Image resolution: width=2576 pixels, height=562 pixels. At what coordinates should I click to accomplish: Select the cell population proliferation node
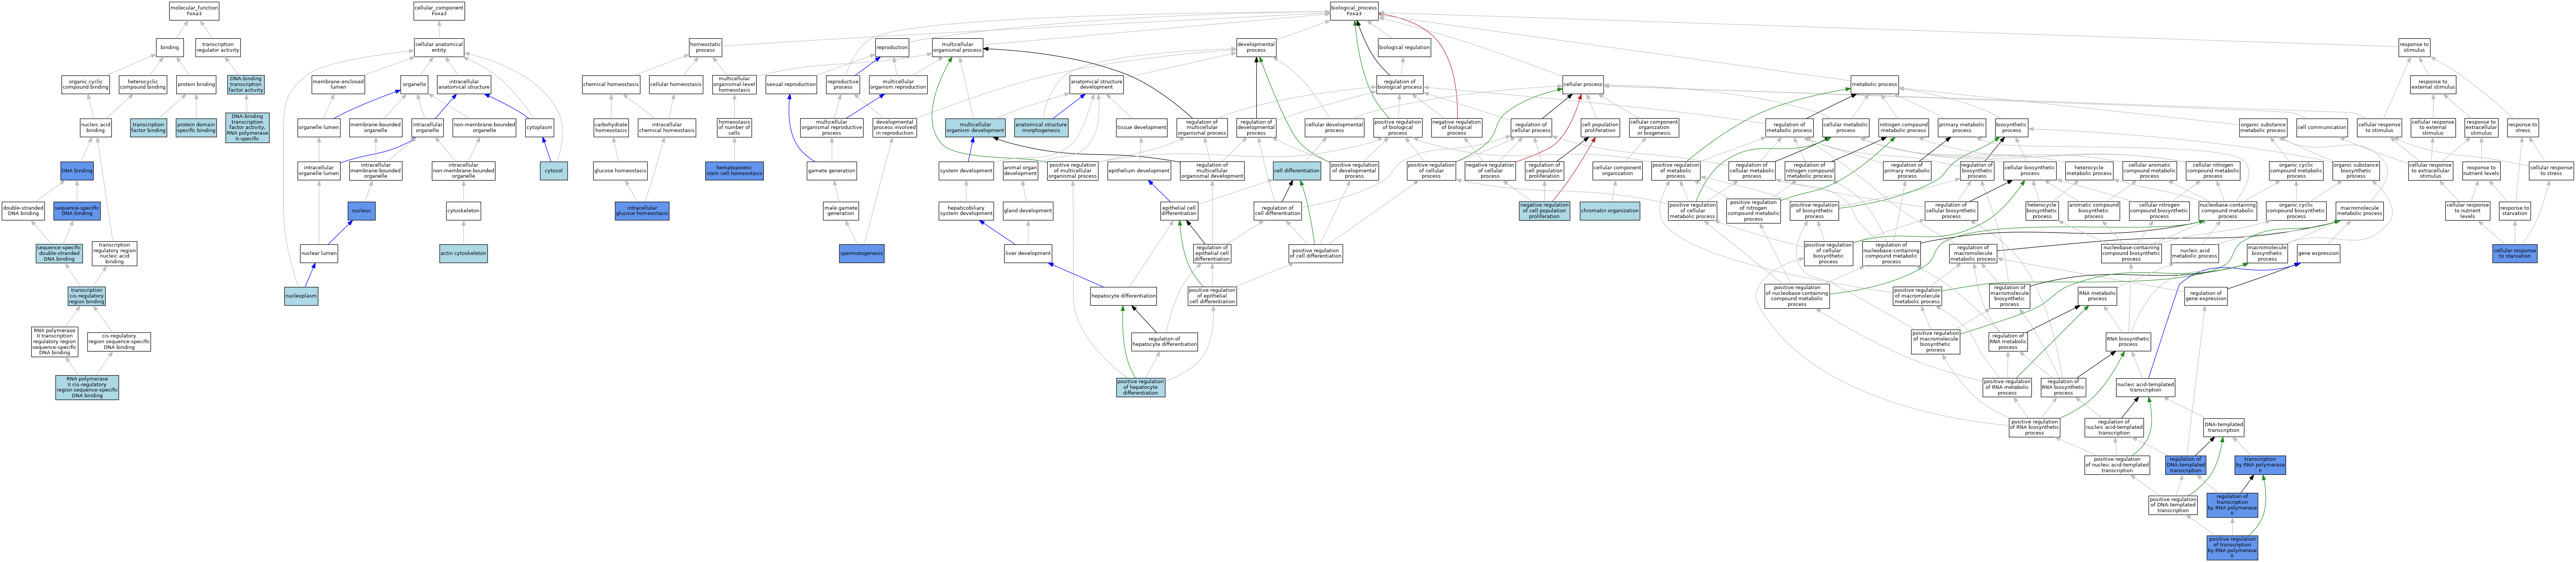click(x=1600, y=128)
